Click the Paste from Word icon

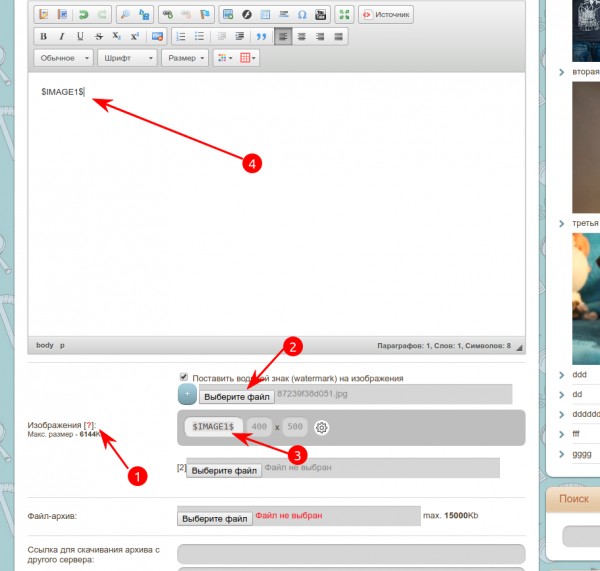pyautogui.click(x=62, y=15)
